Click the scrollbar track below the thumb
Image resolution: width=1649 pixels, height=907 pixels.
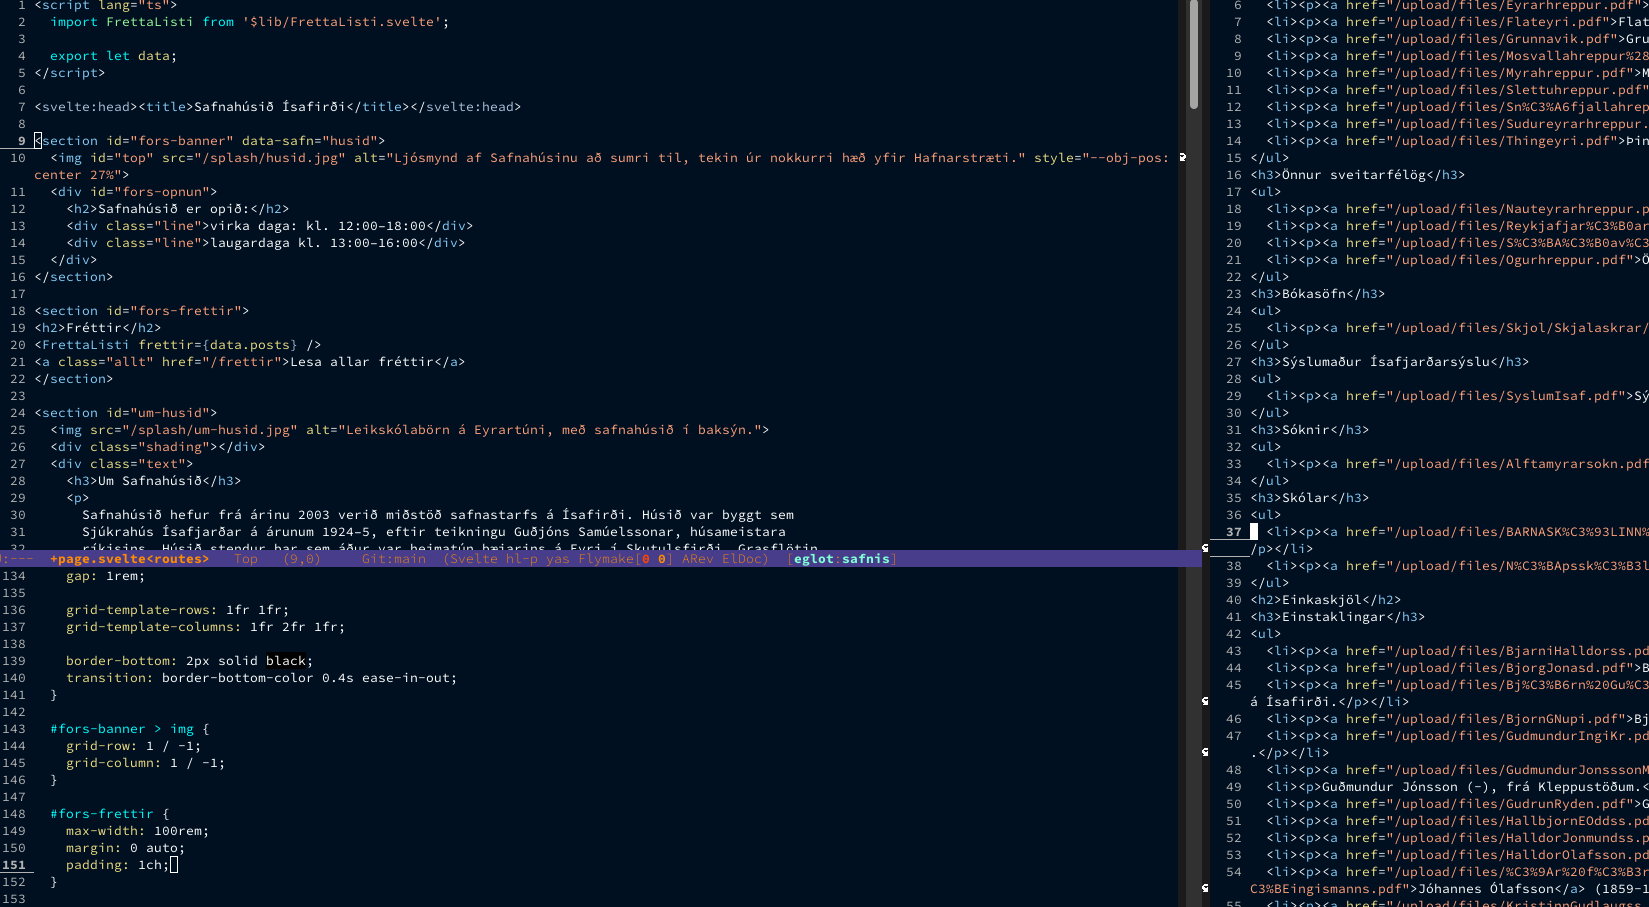point(1193,330)
